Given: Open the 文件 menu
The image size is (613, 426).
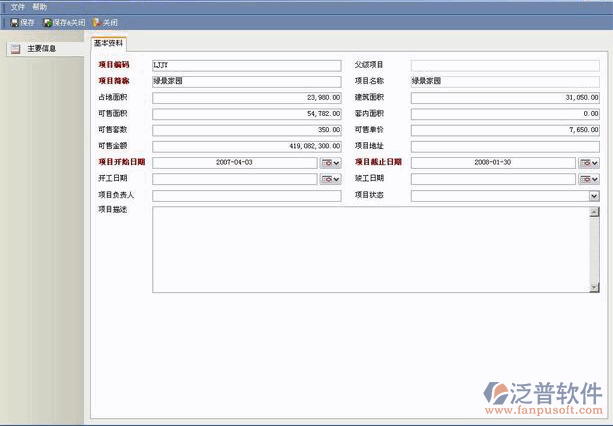Looking at the screenshot, I should [x=17, y=7].
